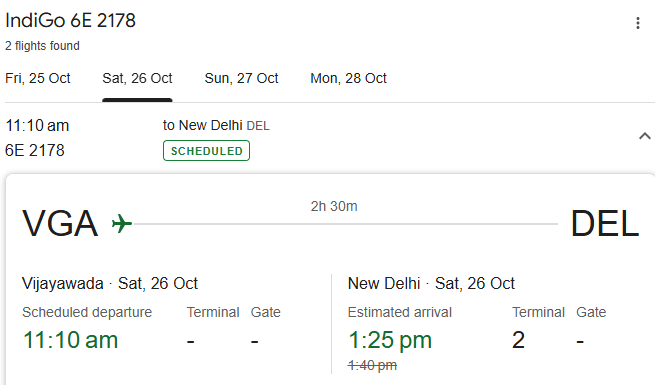655x385 pixels.
Task: Click the scheduled departure time 11:10 am
Action: 70,340
